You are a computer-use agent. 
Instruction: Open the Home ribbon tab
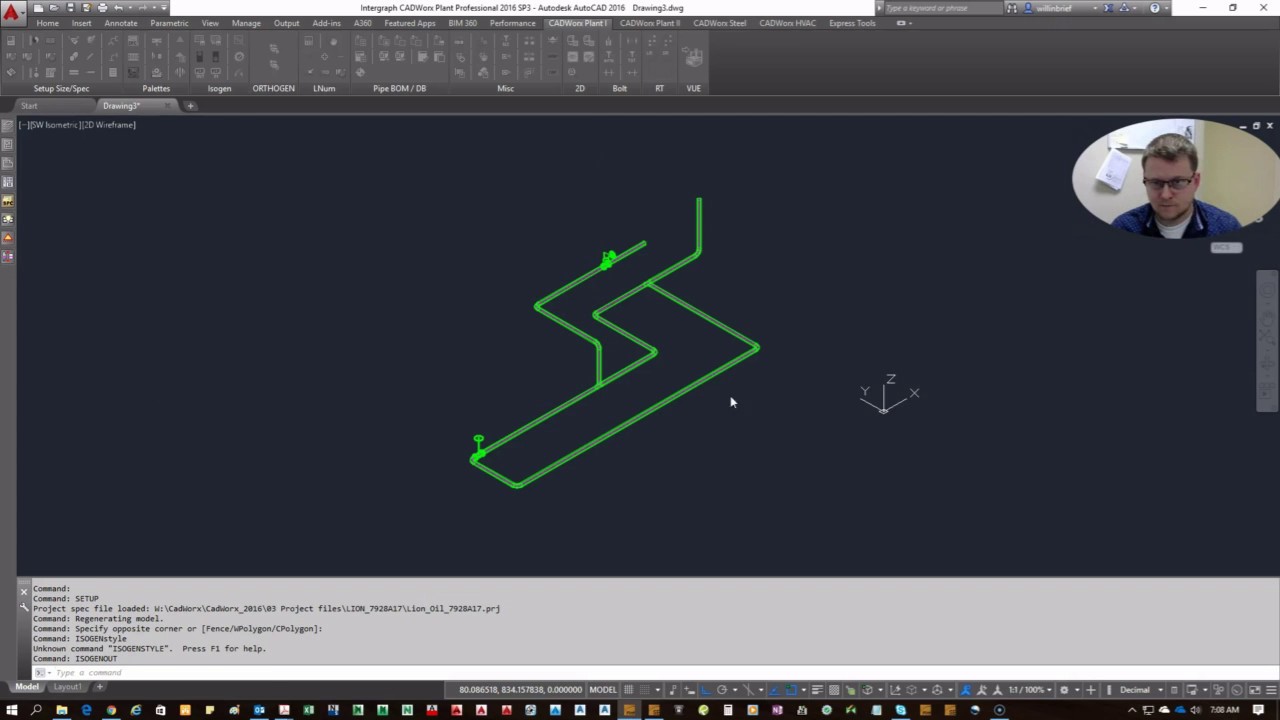click(x=47, y=23)
